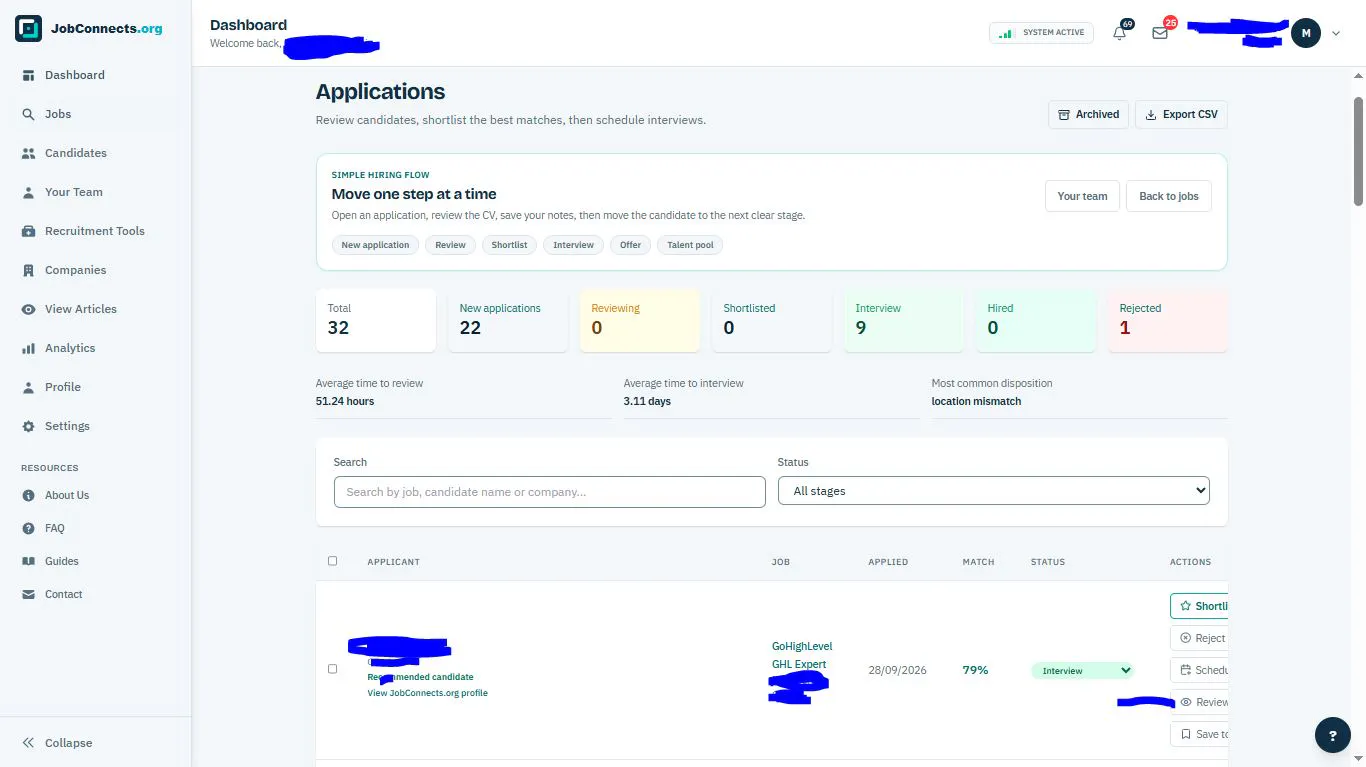Click the page vertical scrollbar
The image size is (1366, 767).
pyautogui.click(x=1359, y=150)
